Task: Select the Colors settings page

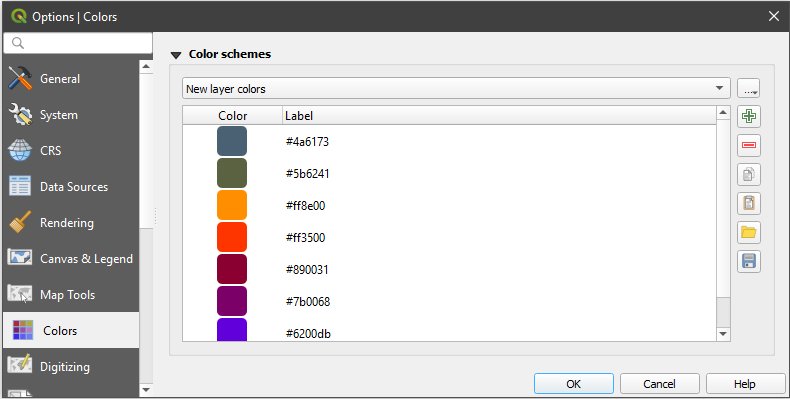Action: click(71, 330)
